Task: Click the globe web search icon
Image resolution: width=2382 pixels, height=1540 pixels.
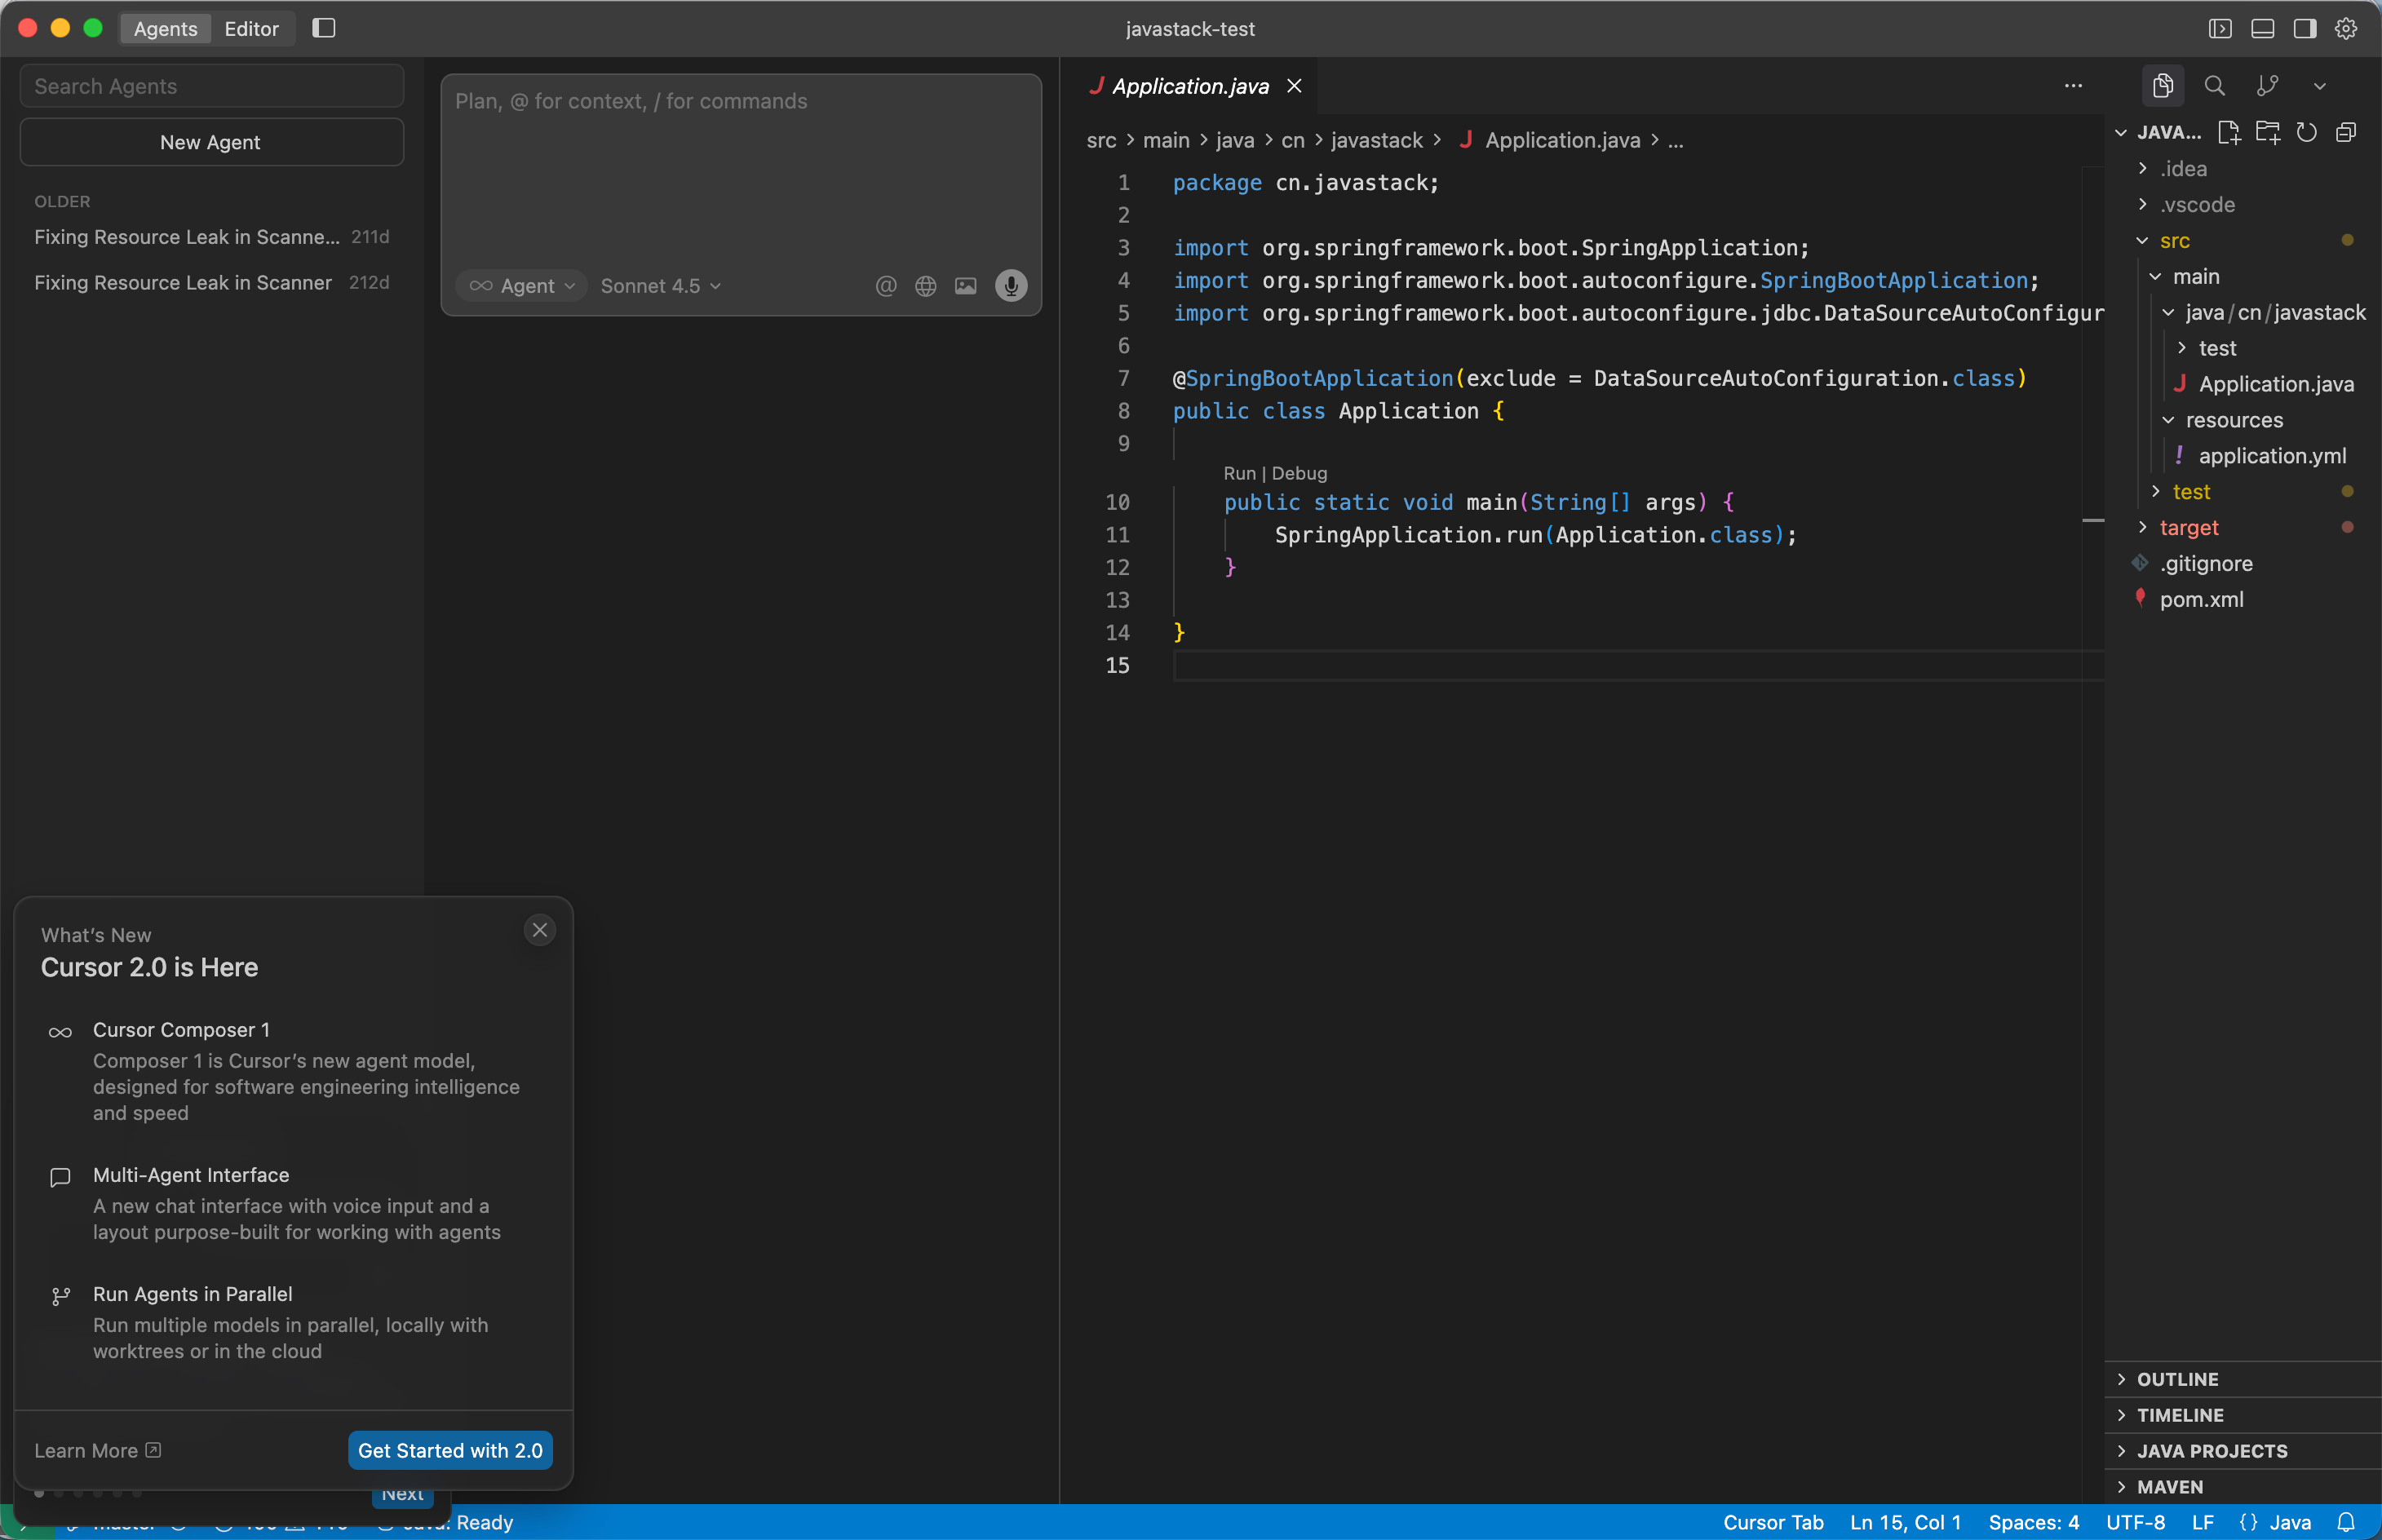Action: point(925,286)
